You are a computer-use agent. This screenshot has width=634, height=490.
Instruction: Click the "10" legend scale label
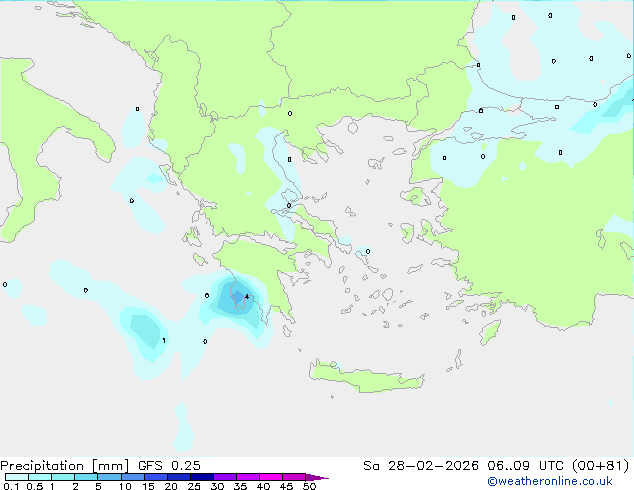tap(125, 486)
